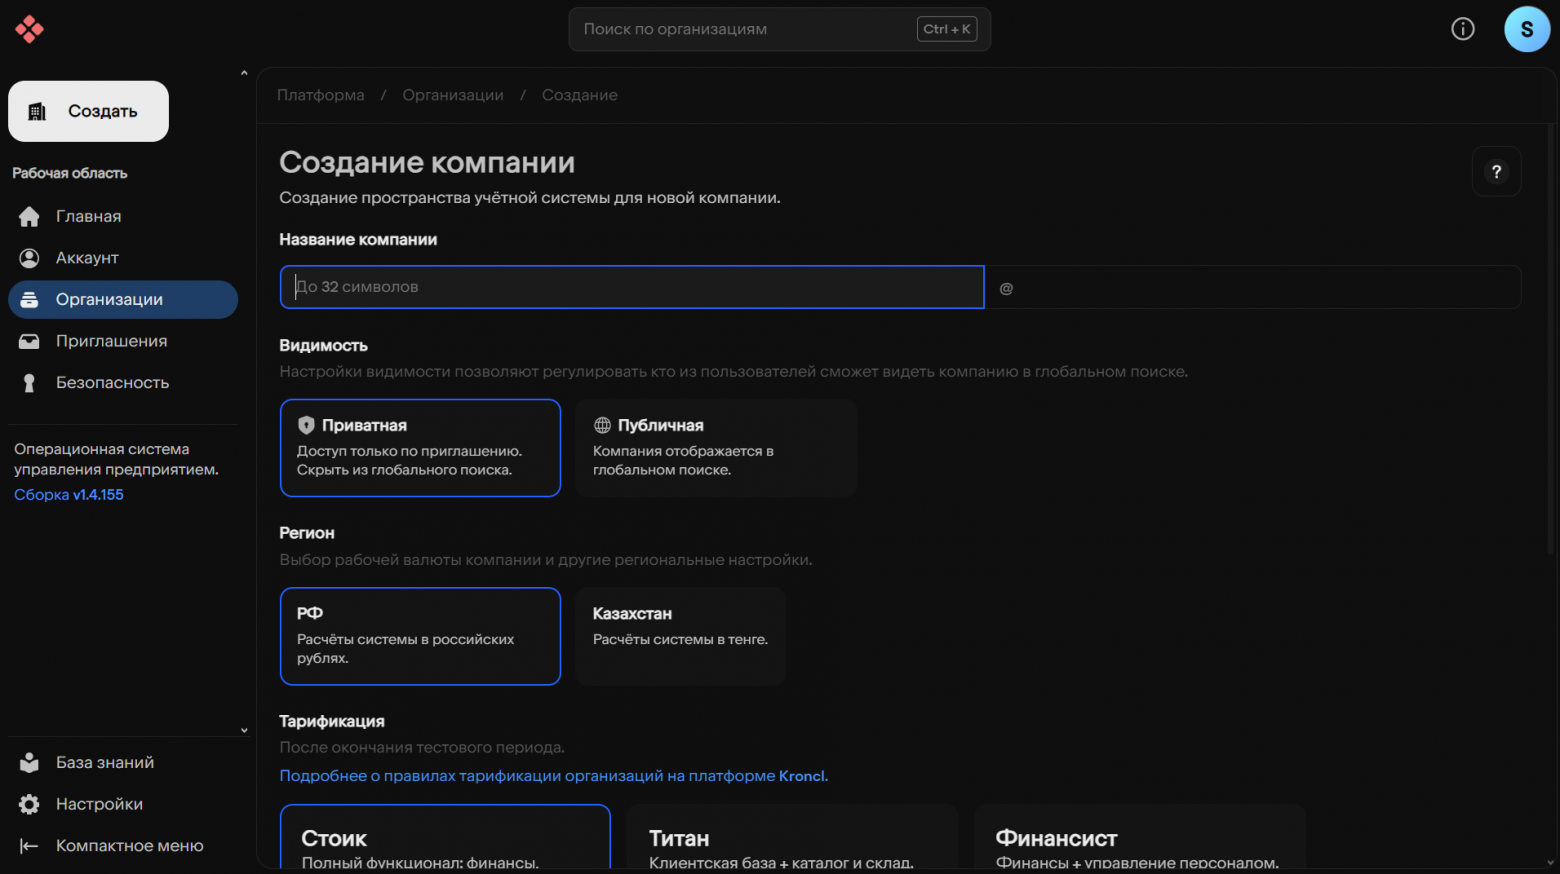Focus the organization search field
The height and width of the screenshot is (874, 1560).
click(x=780, y=29)
